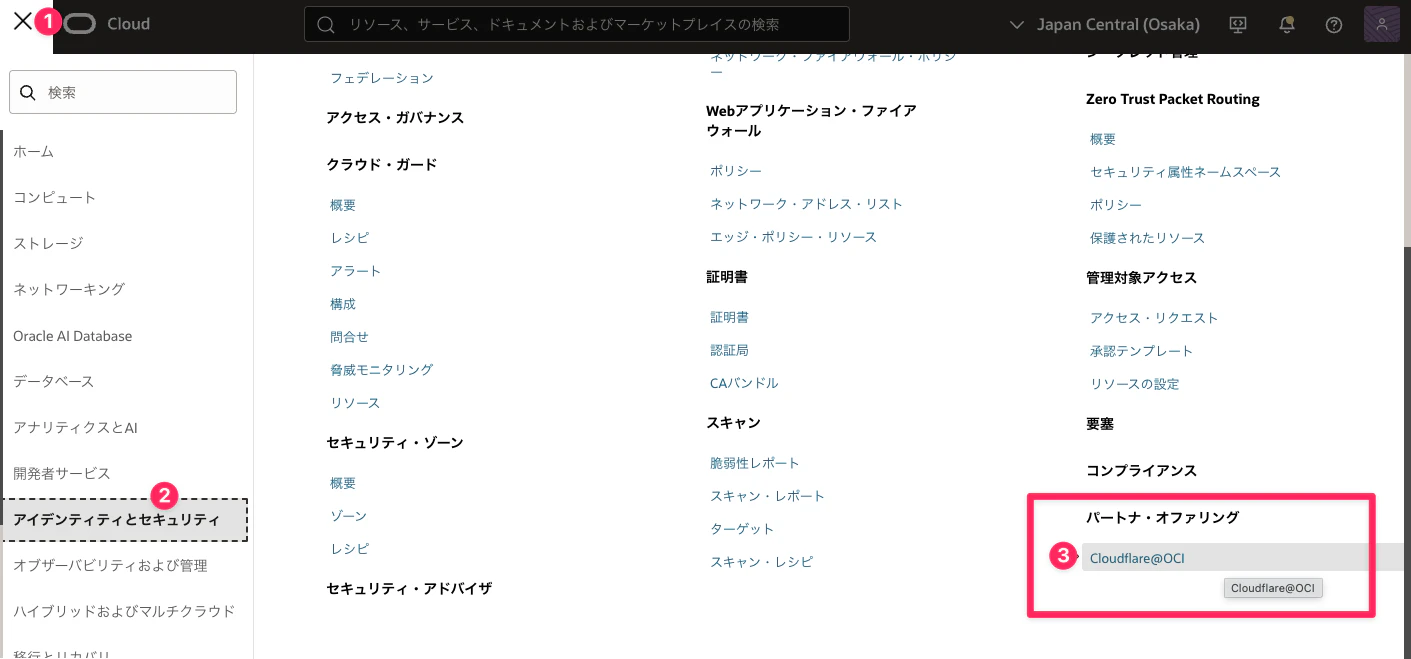
Task: Open WAF ポリシー link
Action: point(736,172)
